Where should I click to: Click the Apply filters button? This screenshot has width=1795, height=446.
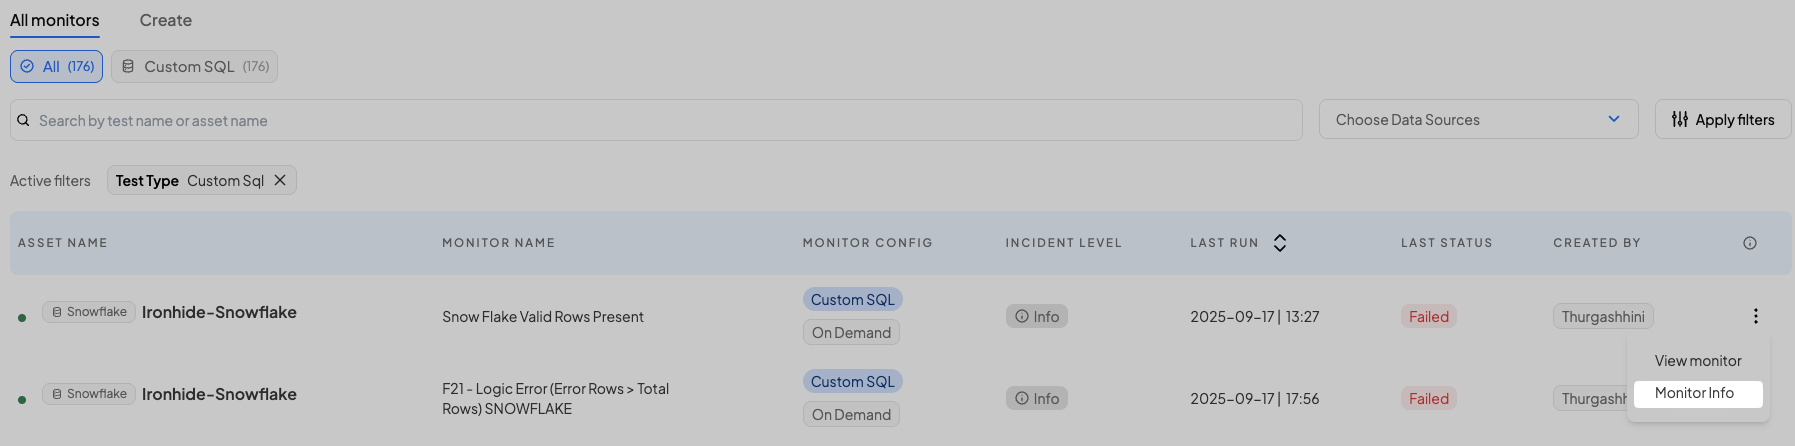click(x=1723, y=120)
